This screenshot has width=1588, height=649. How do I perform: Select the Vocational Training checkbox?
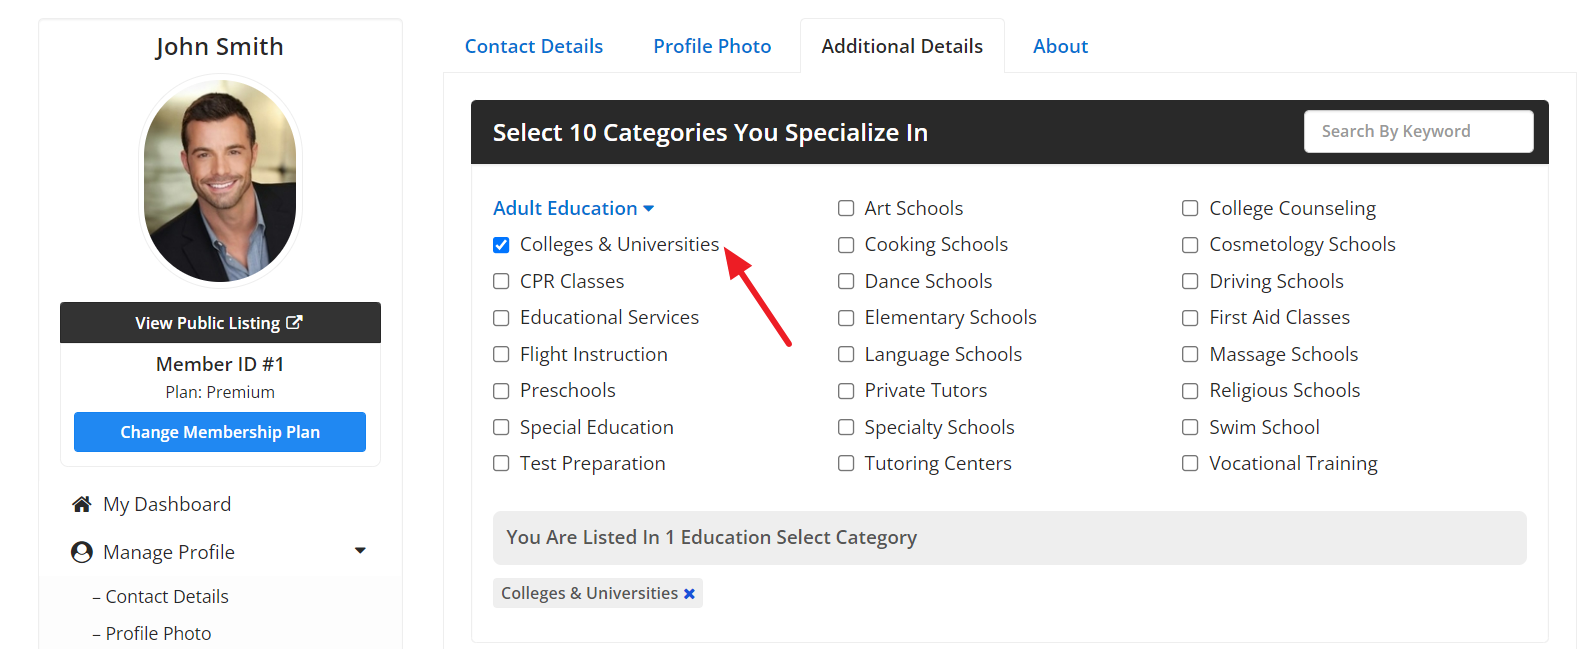pyautogui.click(x=1190, y=463)
